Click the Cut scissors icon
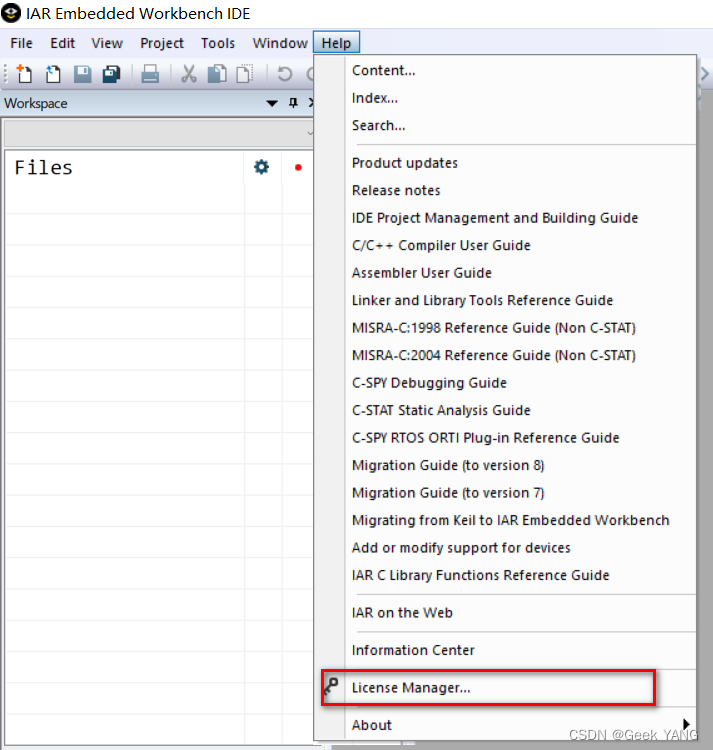The width and height of the screenshot is (713, 750). (x=188, y=74)
